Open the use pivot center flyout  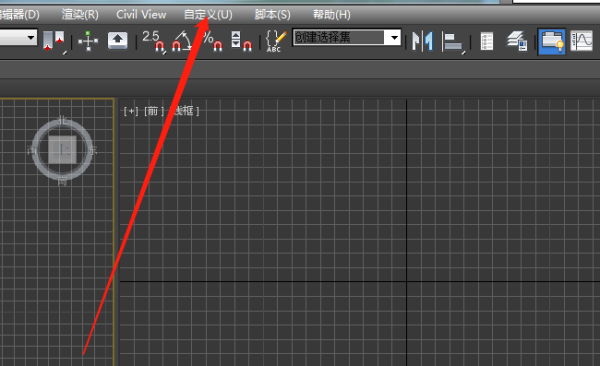tap(54, 41)
